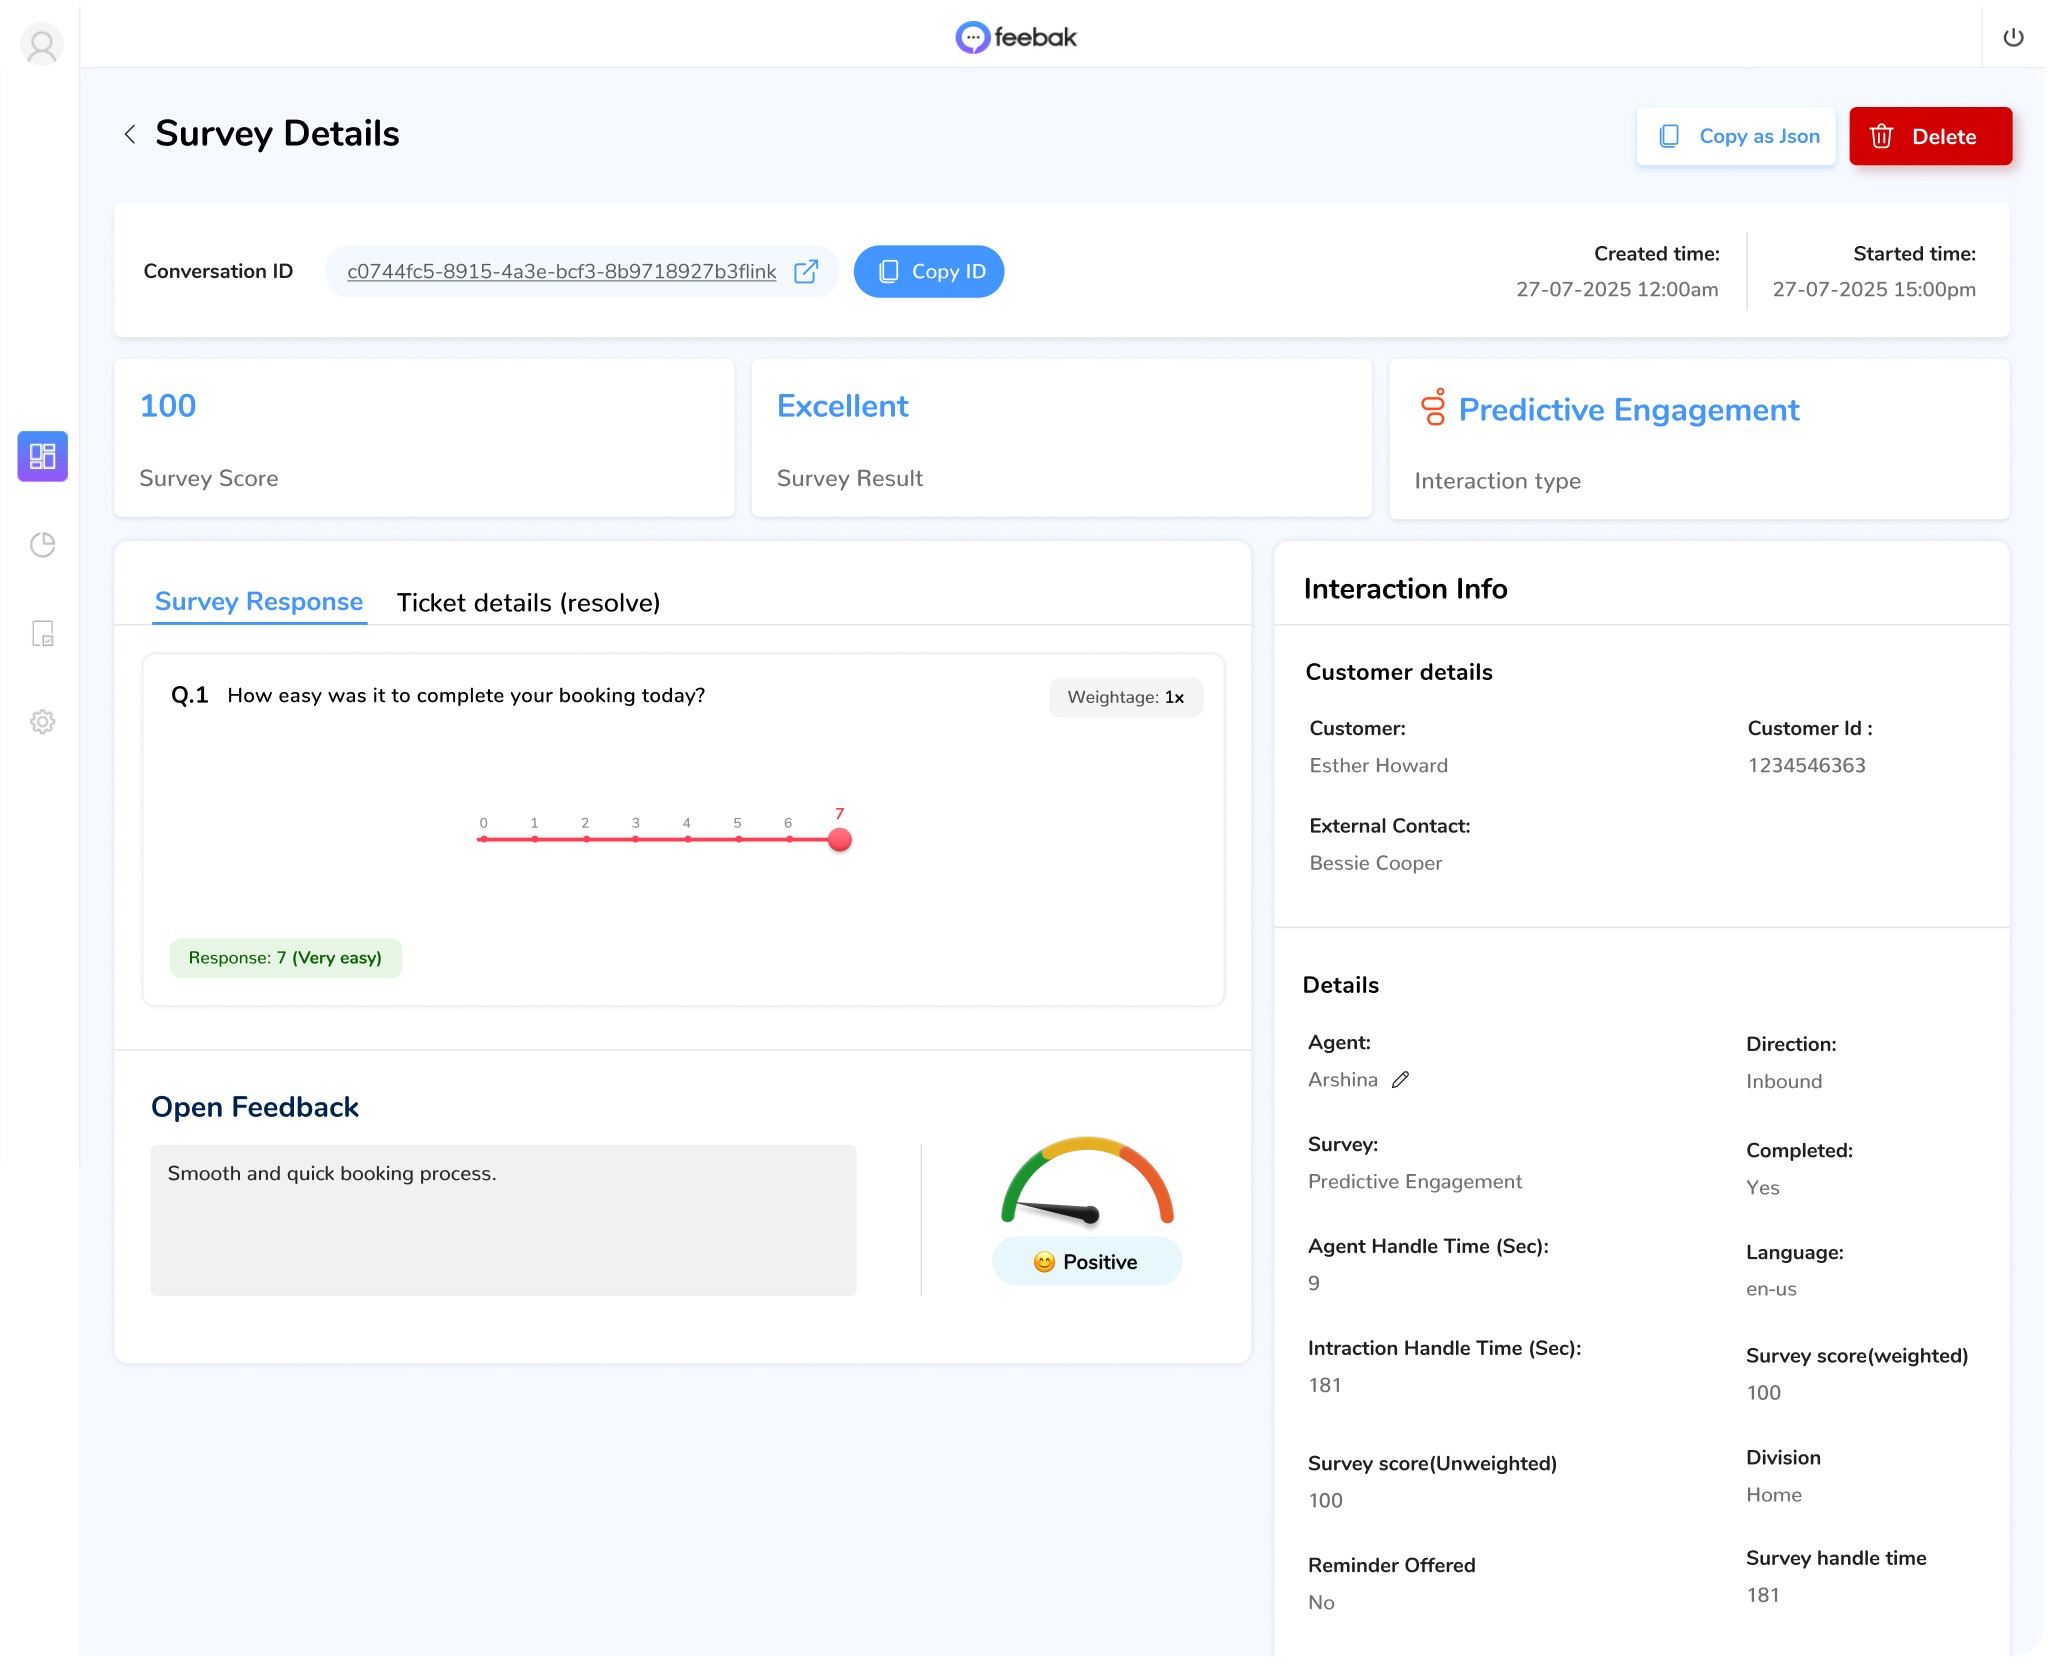This screenshot has height=1663, width=2052.
Task: Click the Home division value
Action: click(x=1773, y=1495)
